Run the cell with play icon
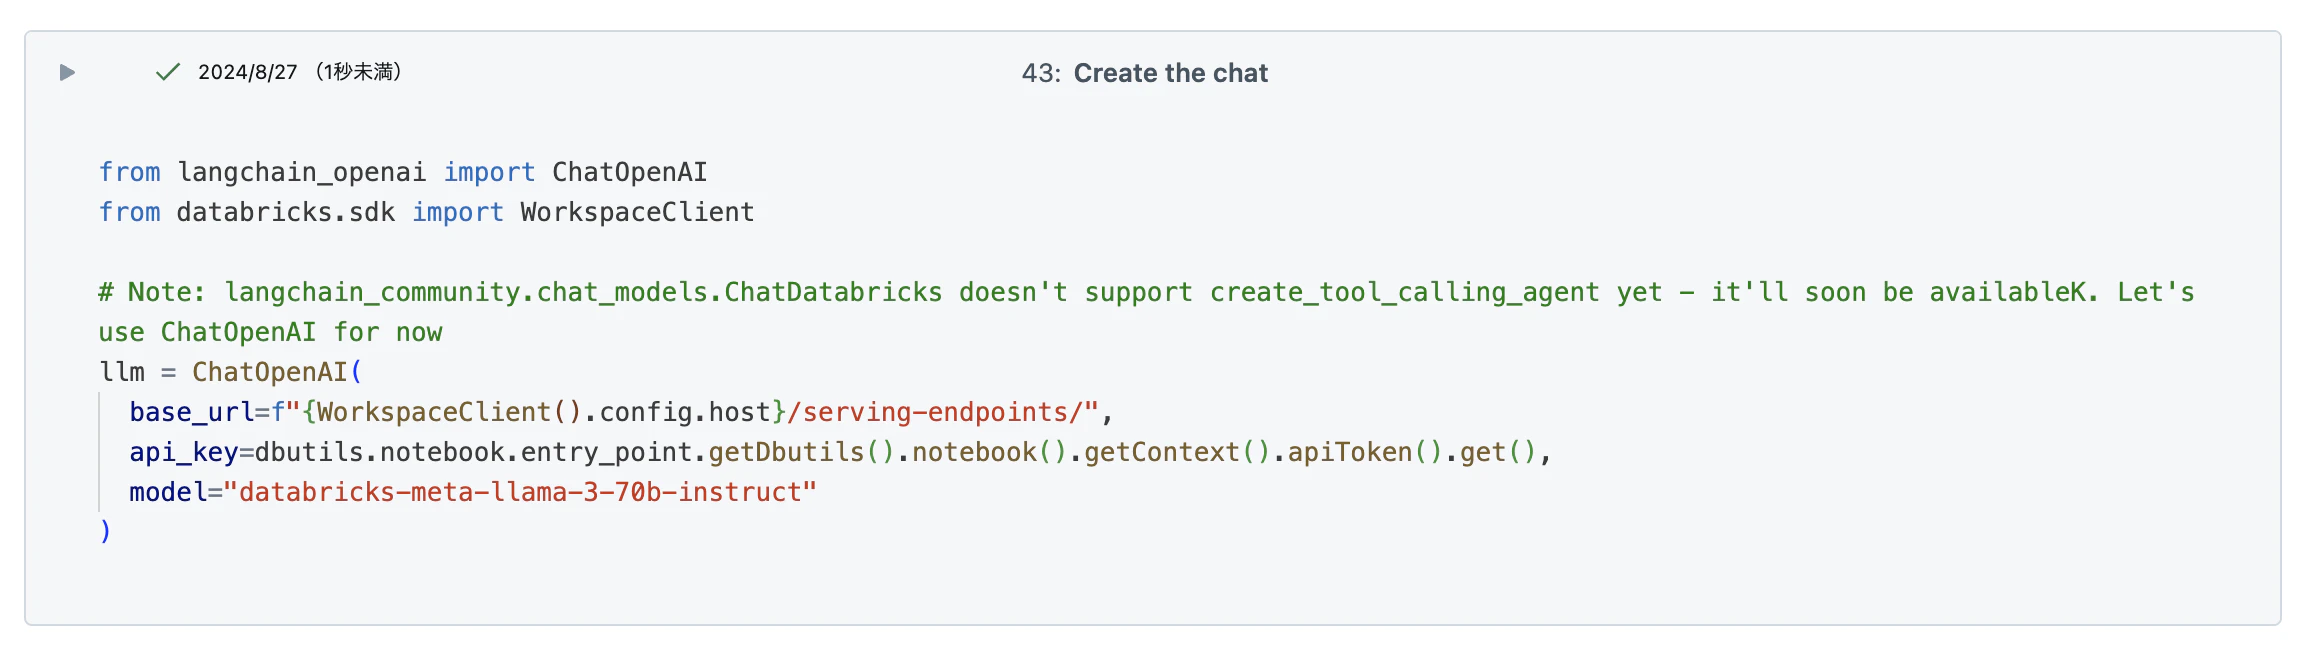This screenshot has height=652, width=2304. 67,72
